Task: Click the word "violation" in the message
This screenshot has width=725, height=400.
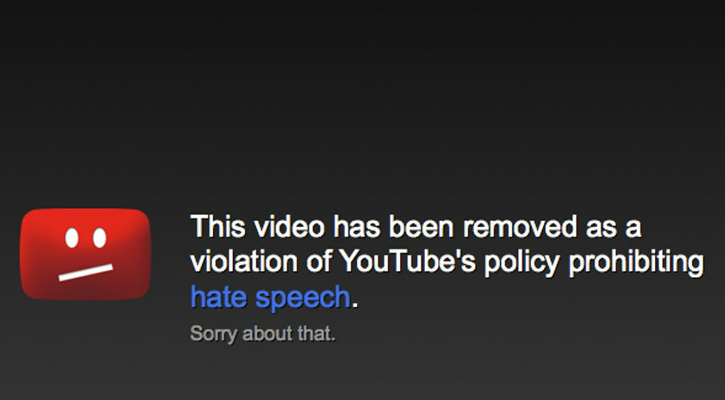Action: 244,261
